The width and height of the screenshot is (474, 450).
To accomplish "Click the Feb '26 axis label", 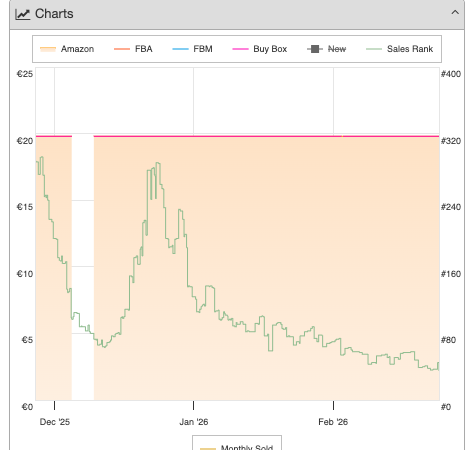I will point(333,422).
